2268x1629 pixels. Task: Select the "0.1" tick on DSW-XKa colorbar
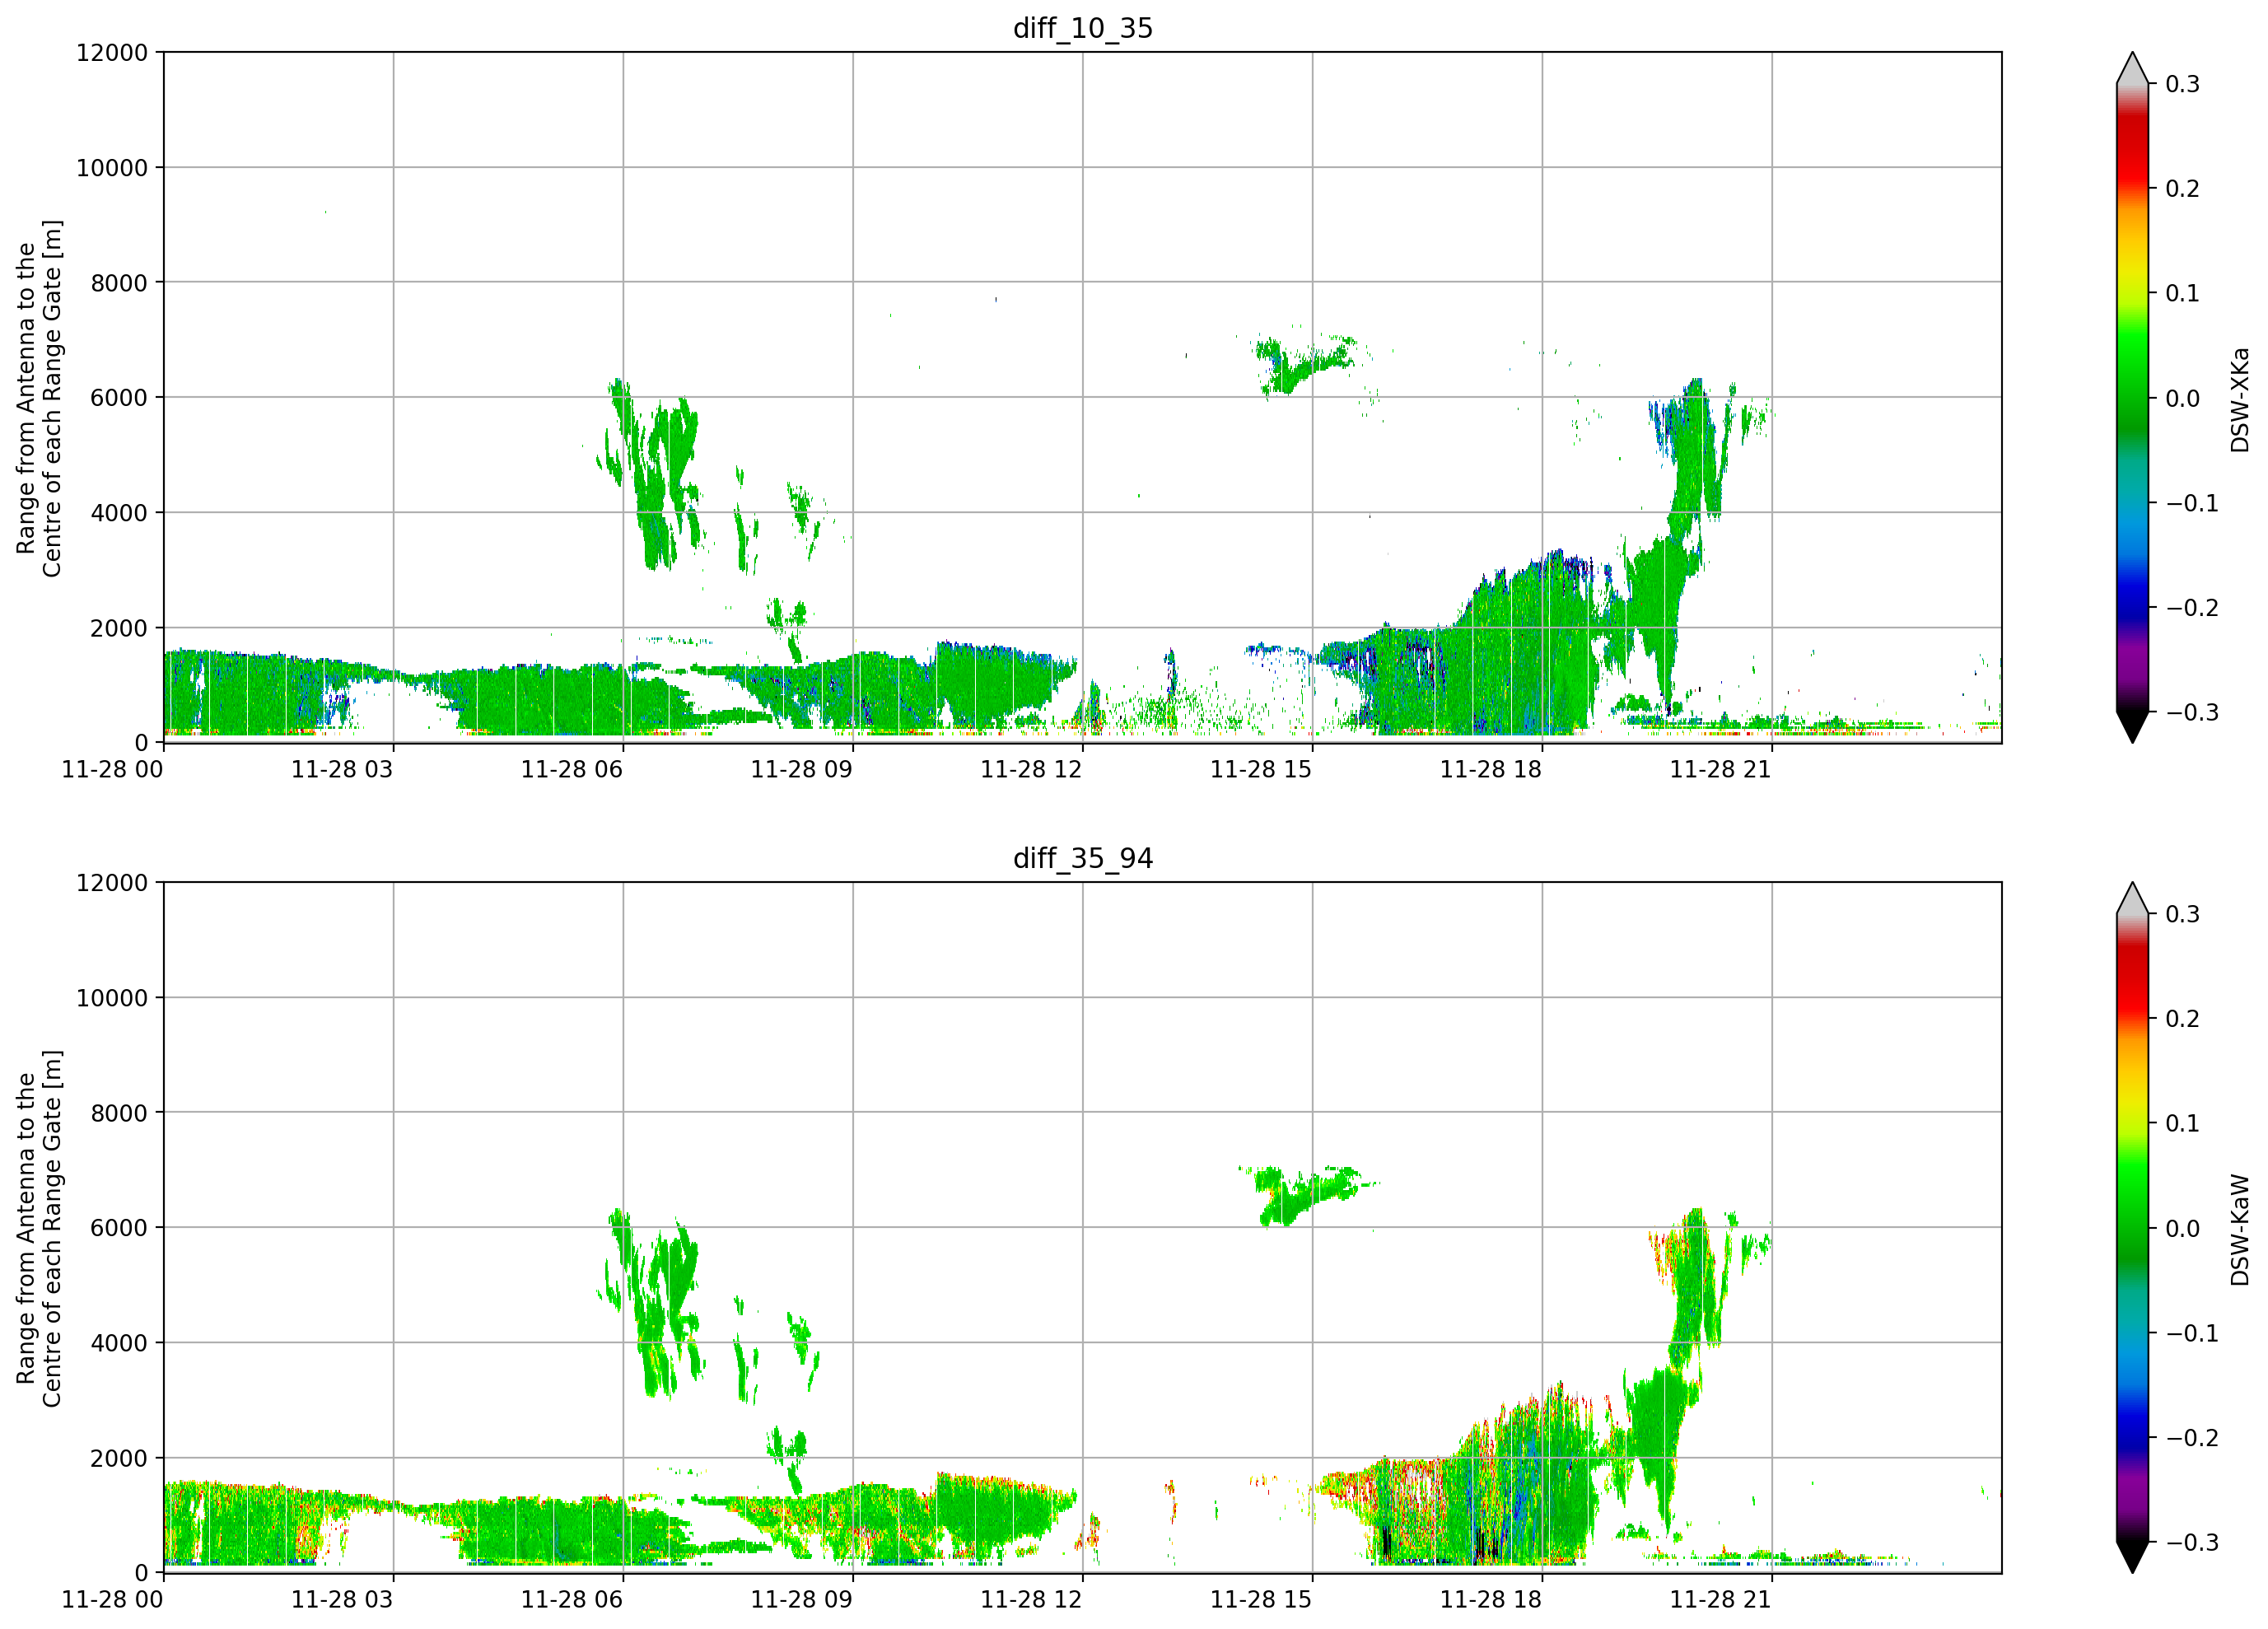coord(2183,294)
